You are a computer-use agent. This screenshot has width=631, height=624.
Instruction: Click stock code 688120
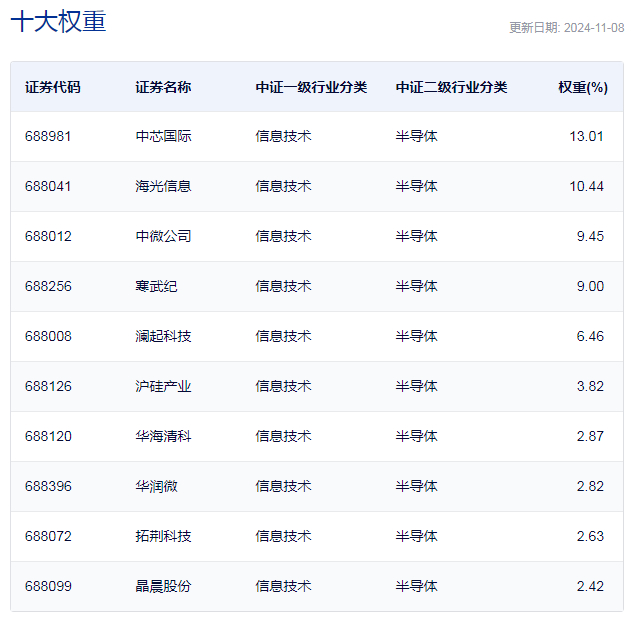[x=48, y=436]
